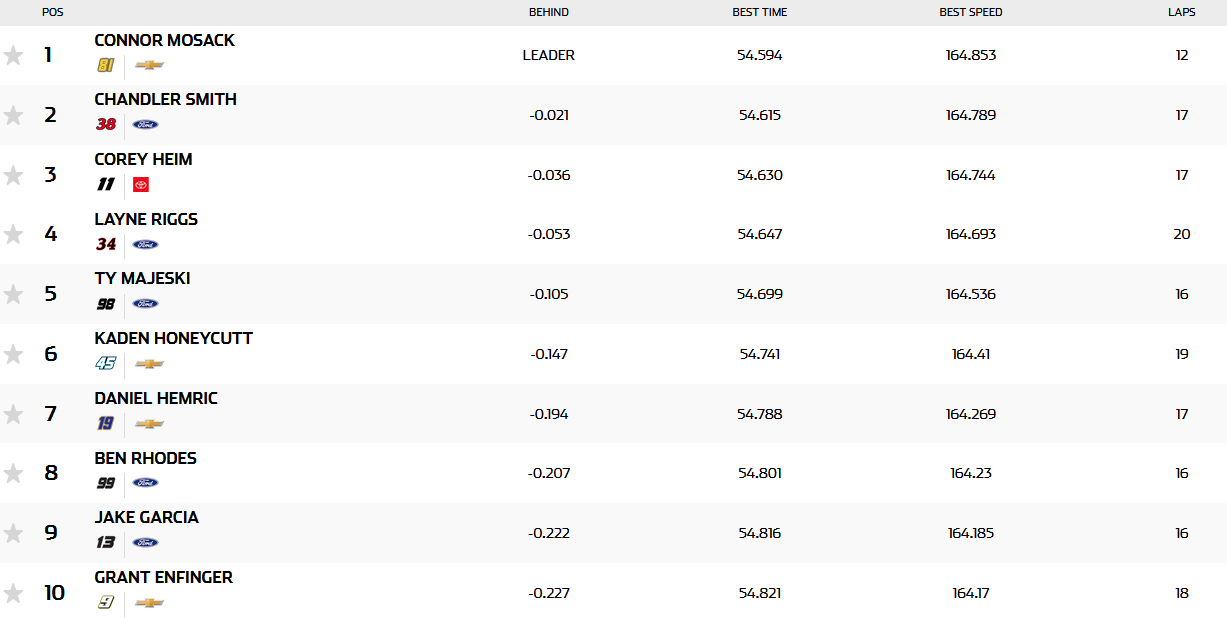Click the POS column header

click(52, 12)
